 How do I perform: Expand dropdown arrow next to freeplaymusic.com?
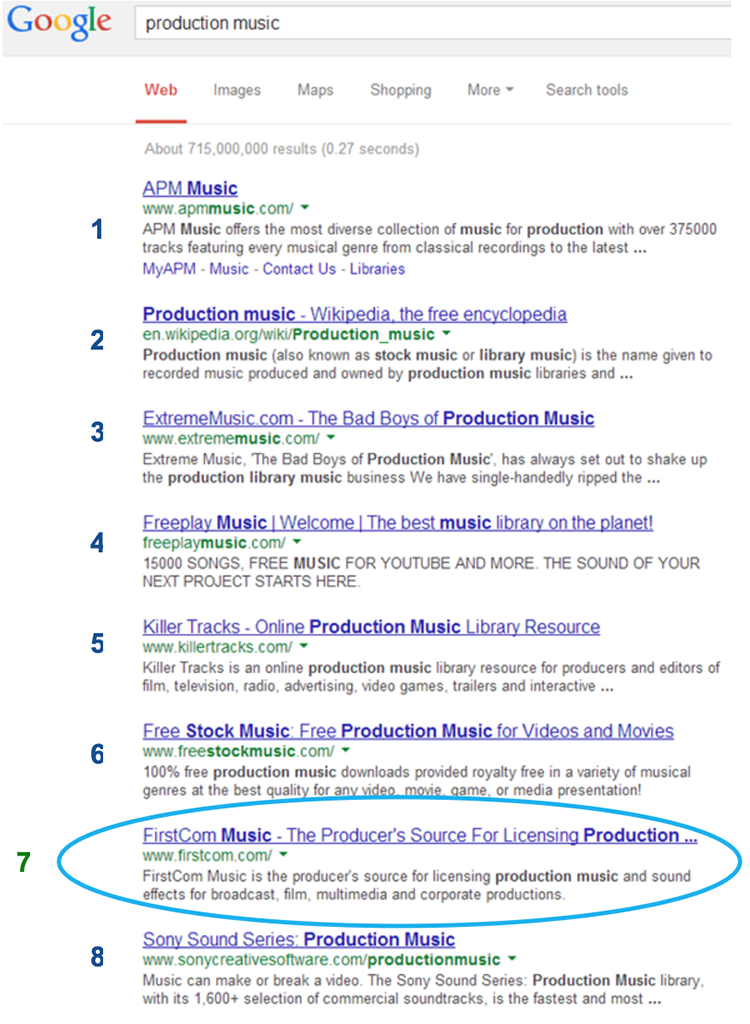click(x=297, y=542)
